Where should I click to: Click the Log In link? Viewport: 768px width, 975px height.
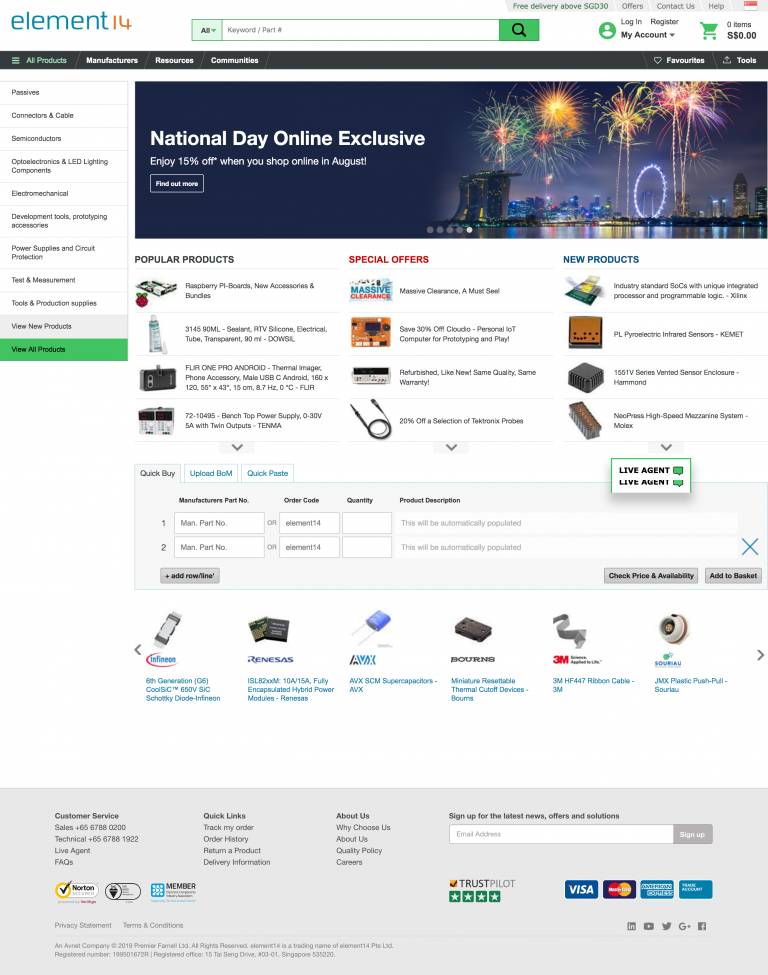(631, 22)
